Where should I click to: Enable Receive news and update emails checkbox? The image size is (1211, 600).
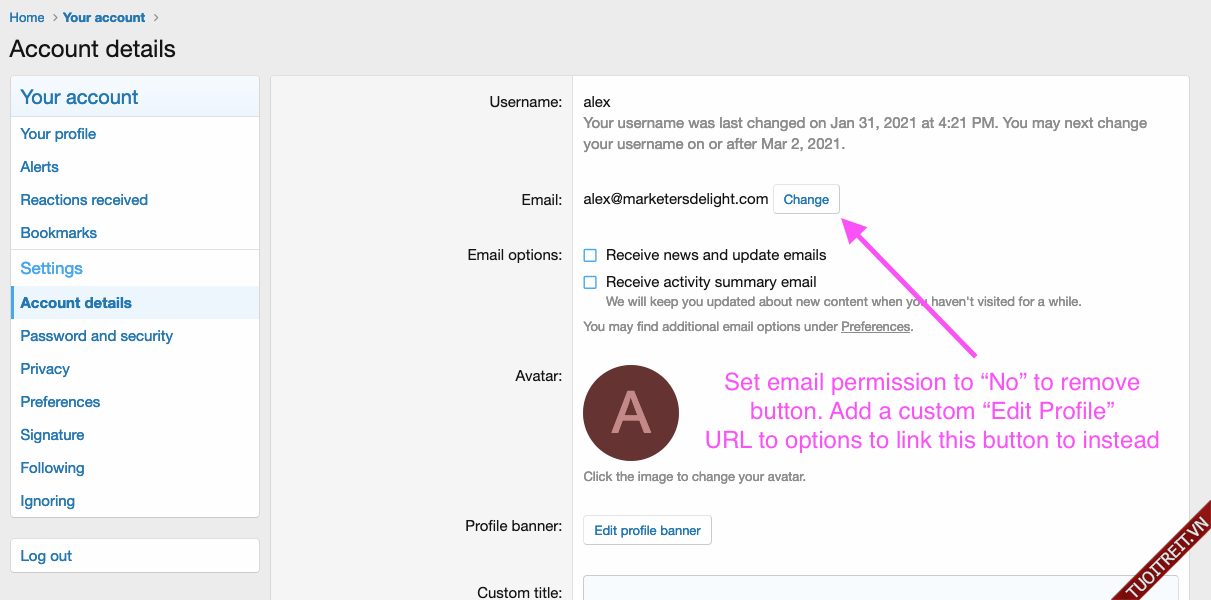click(591, 255)
